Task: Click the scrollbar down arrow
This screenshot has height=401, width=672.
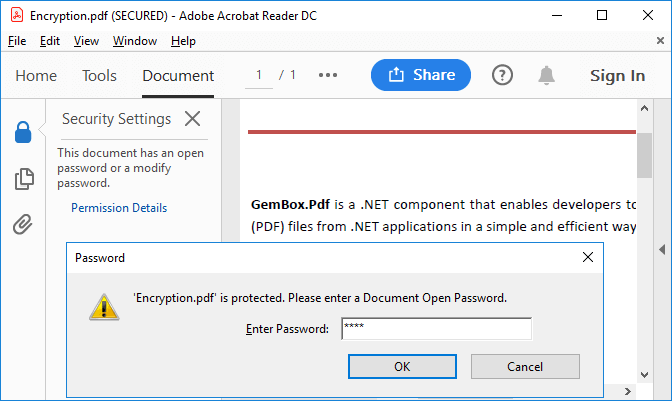Action: click(644, 375)
